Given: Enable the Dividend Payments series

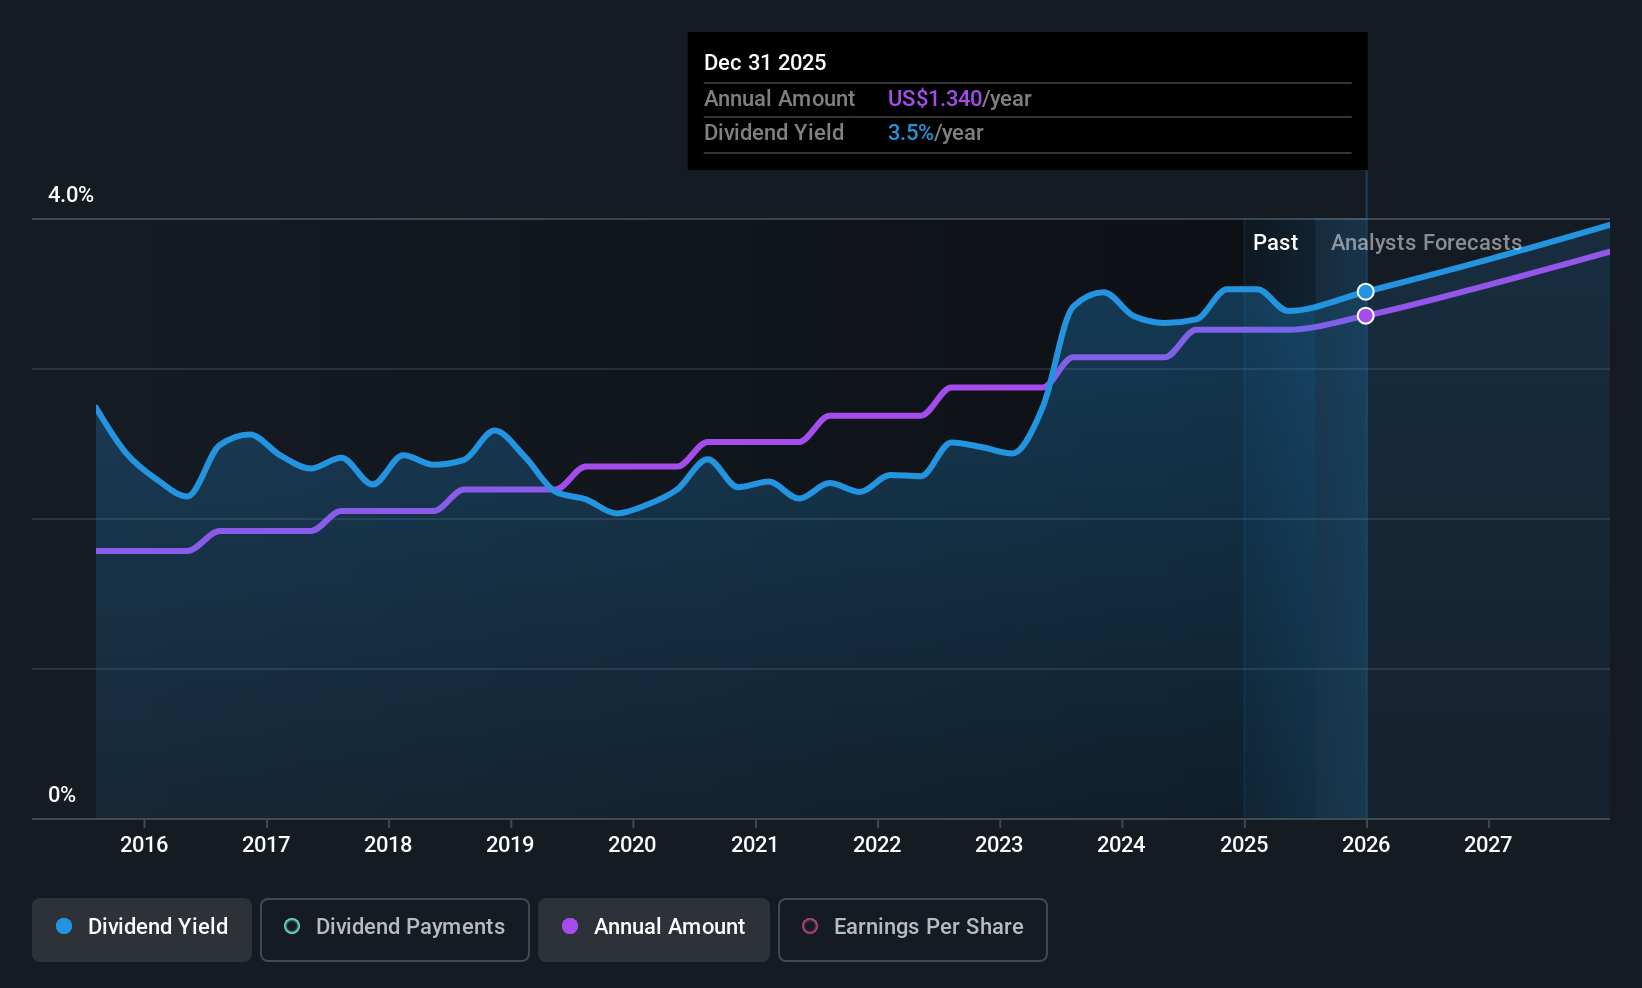Looking at the screenshot, I should point(395,929).
